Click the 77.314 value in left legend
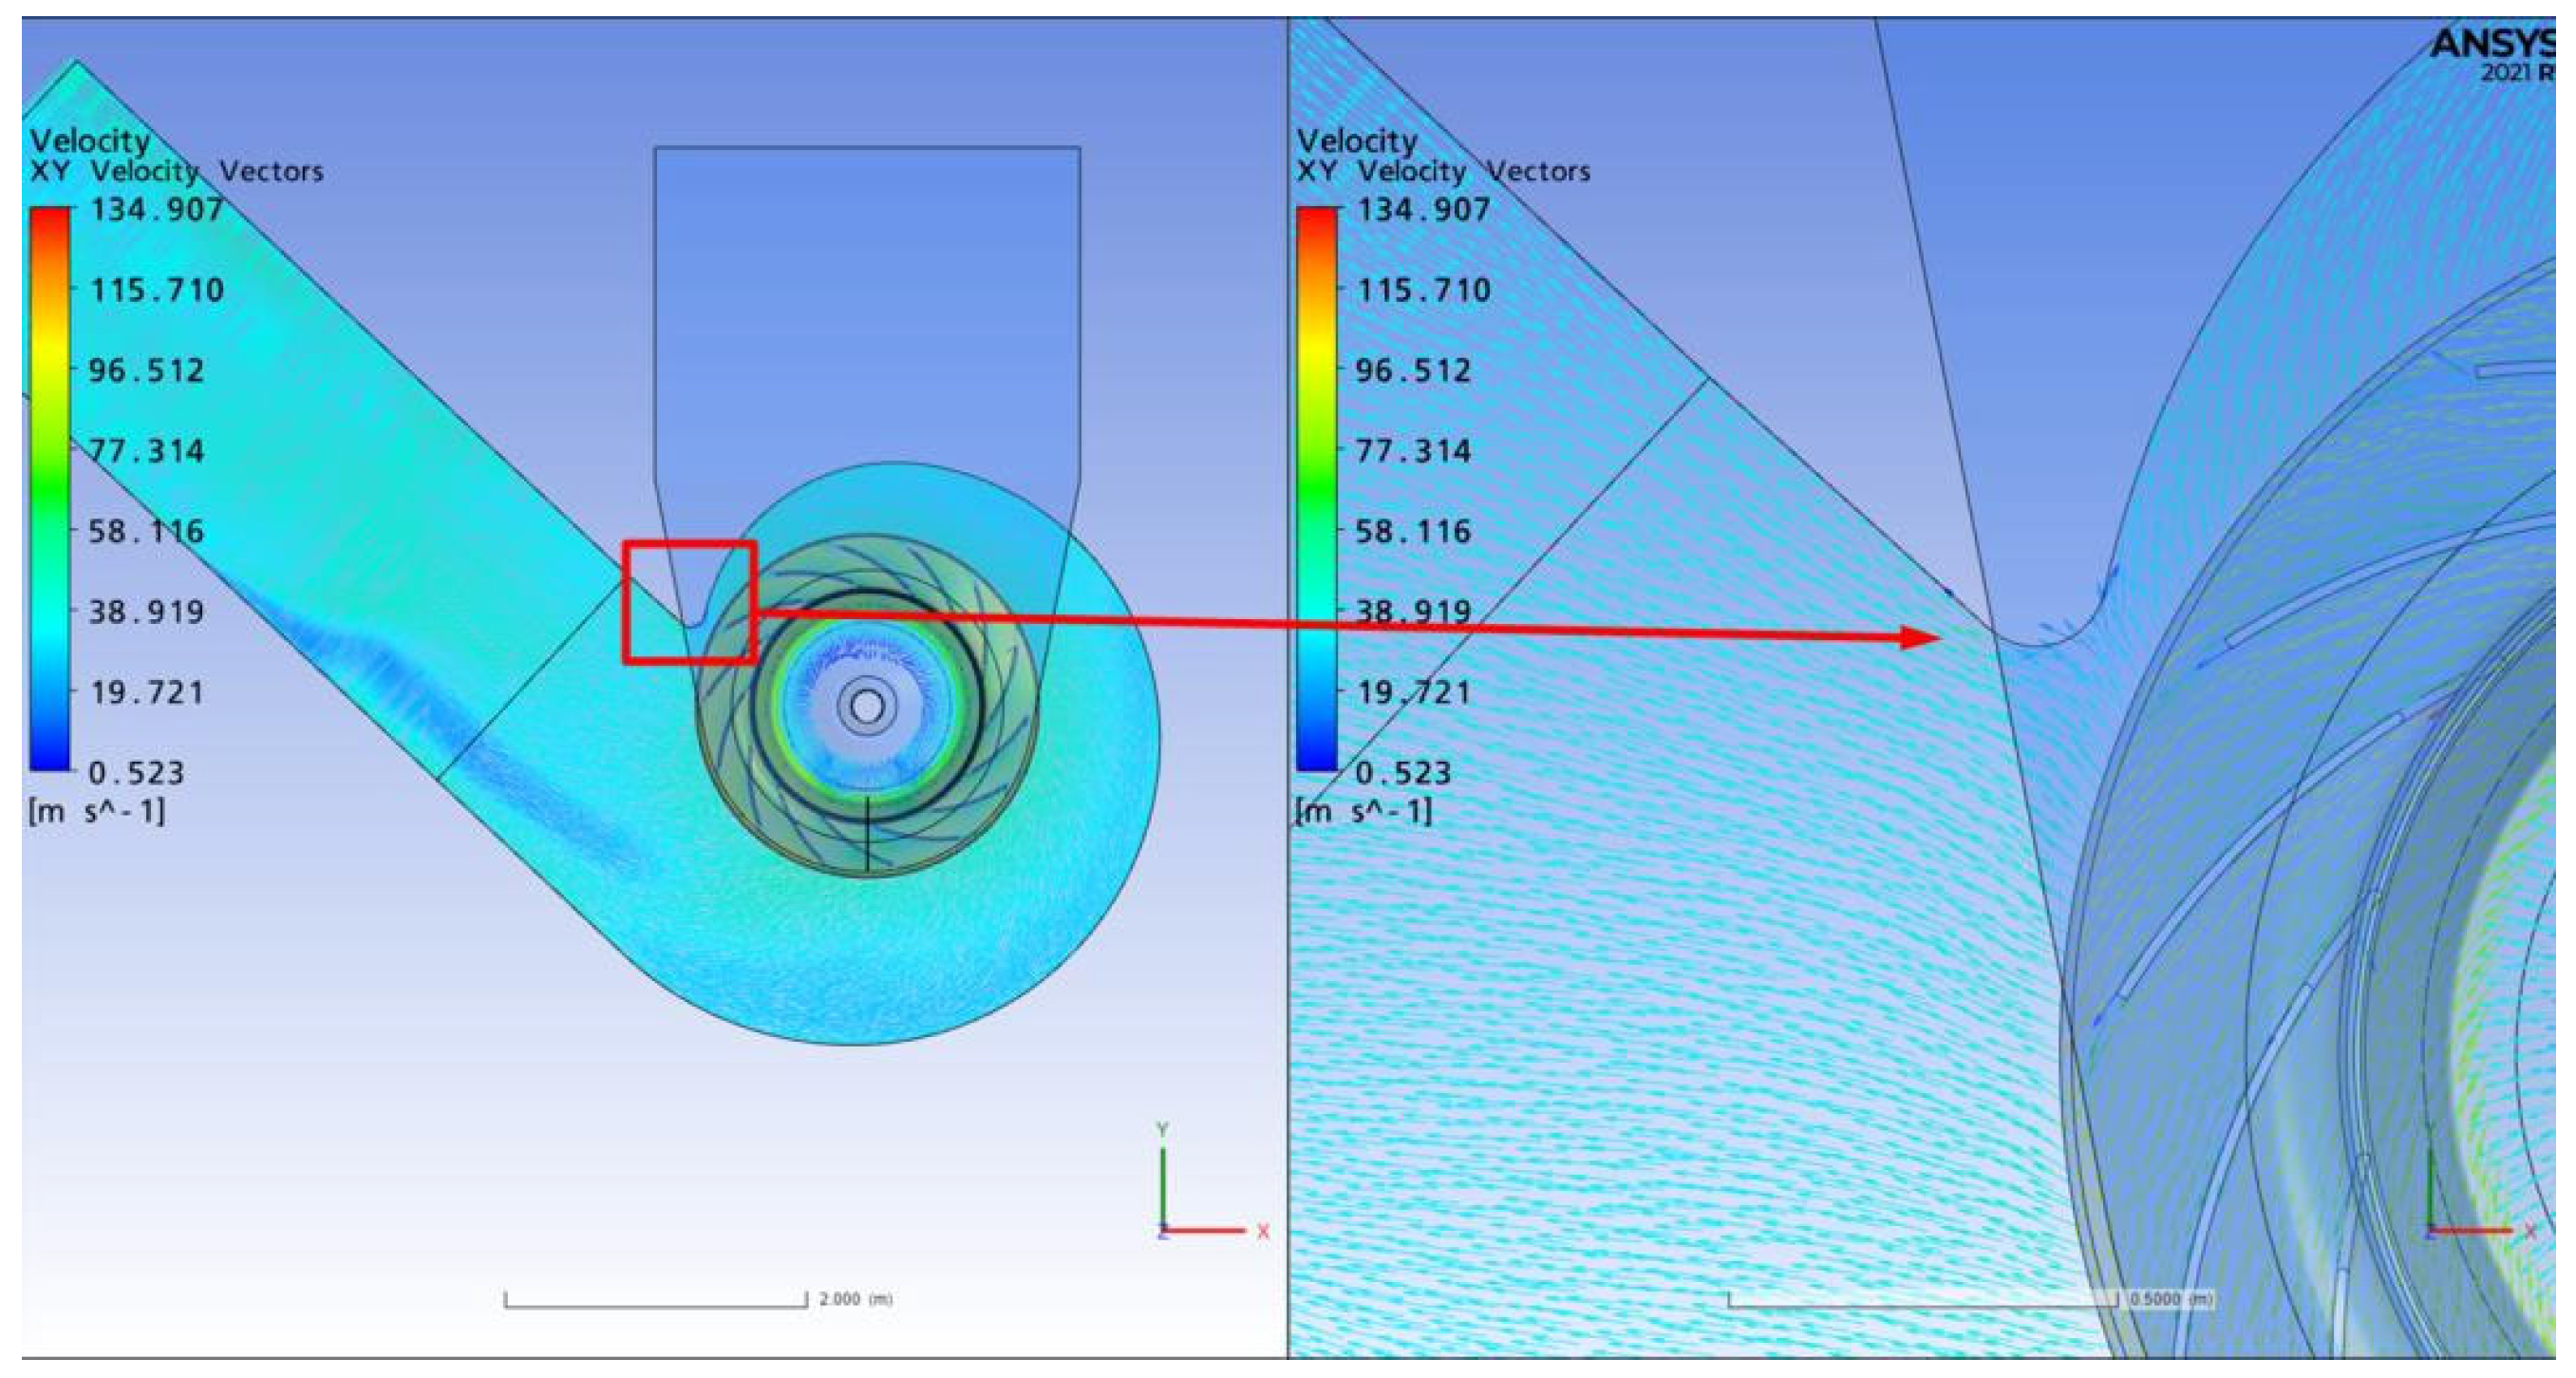The height and width of the screenshot is (1378, 2576). click(147, 451)
